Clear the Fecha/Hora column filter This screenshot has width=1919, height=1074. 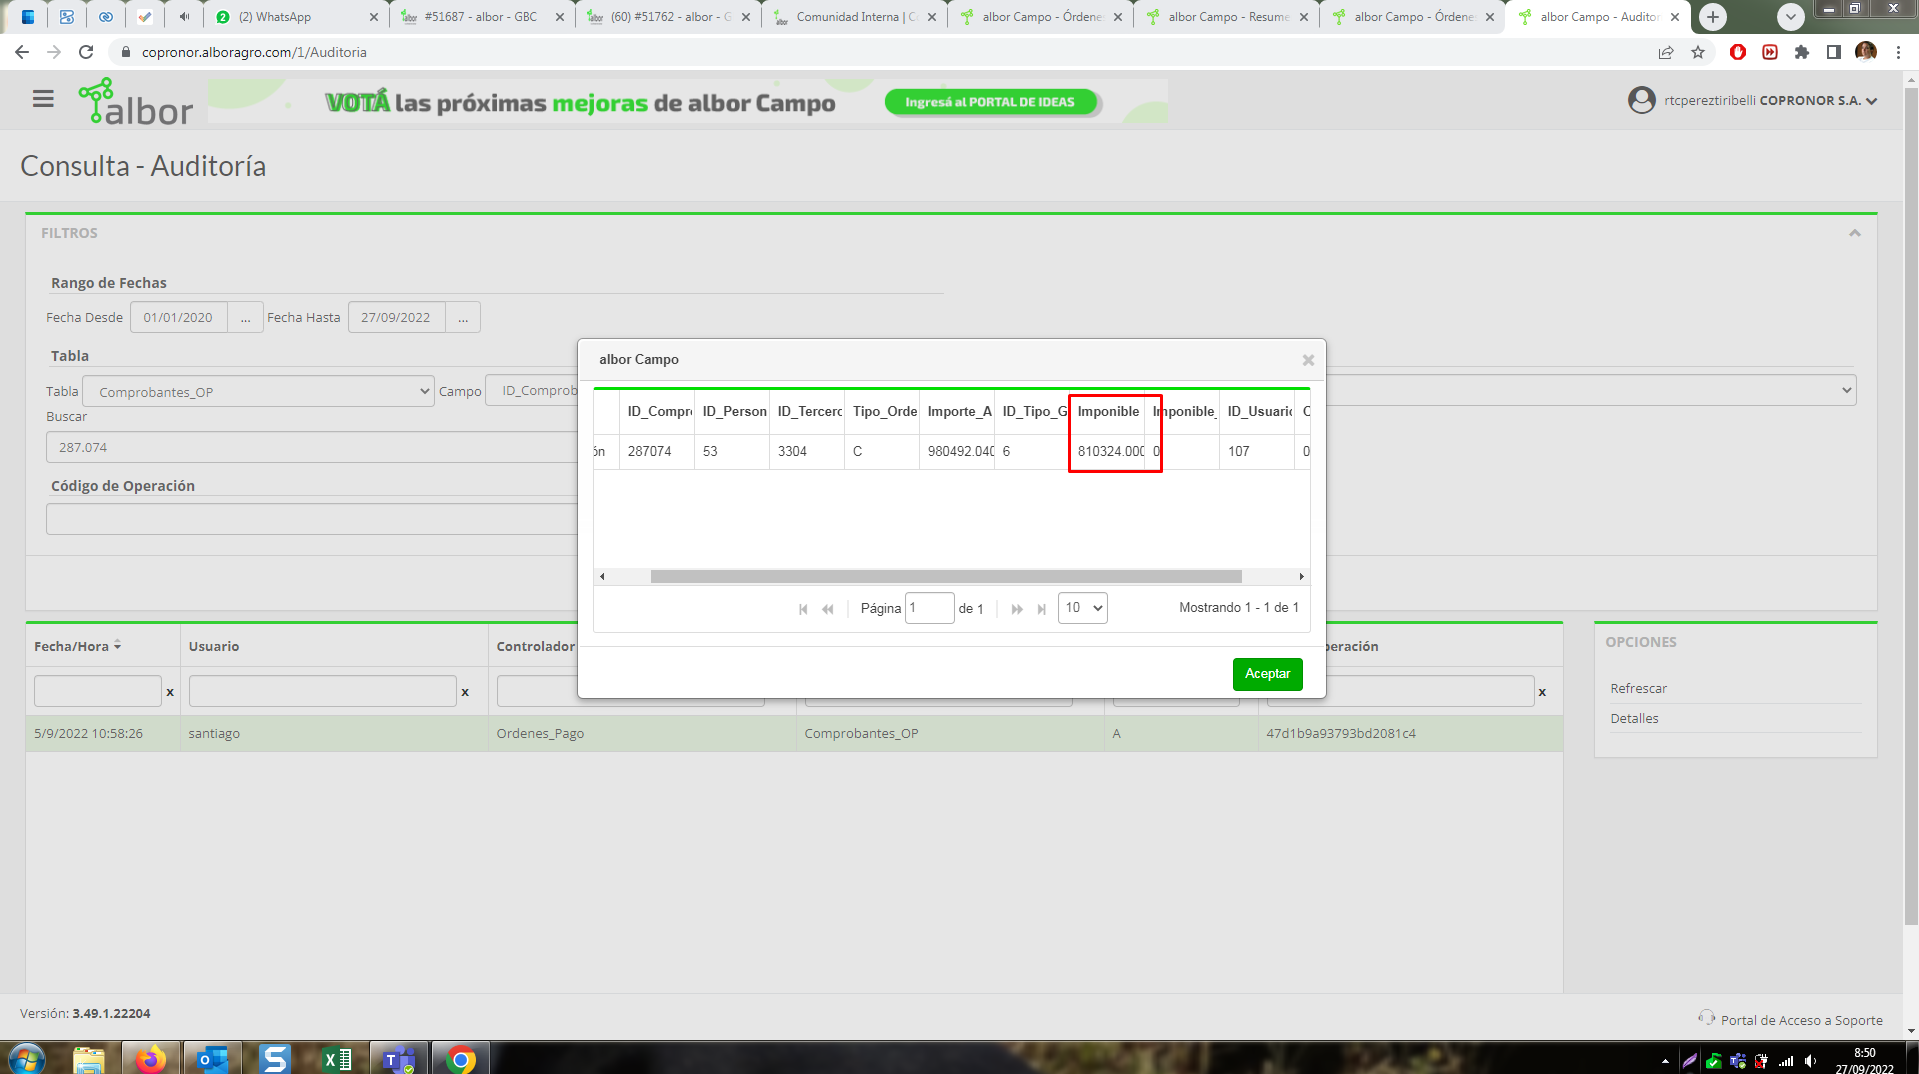[170, 692]
